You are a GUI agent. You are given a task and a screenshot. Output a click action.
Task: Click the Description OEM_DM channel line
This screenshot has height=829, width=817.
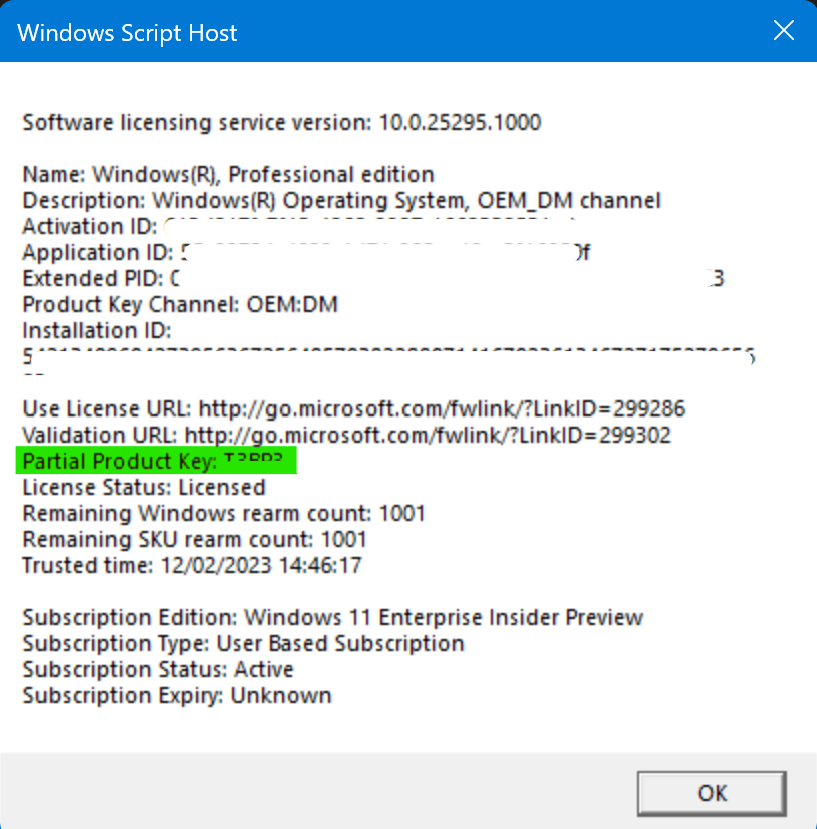[341, 201]
